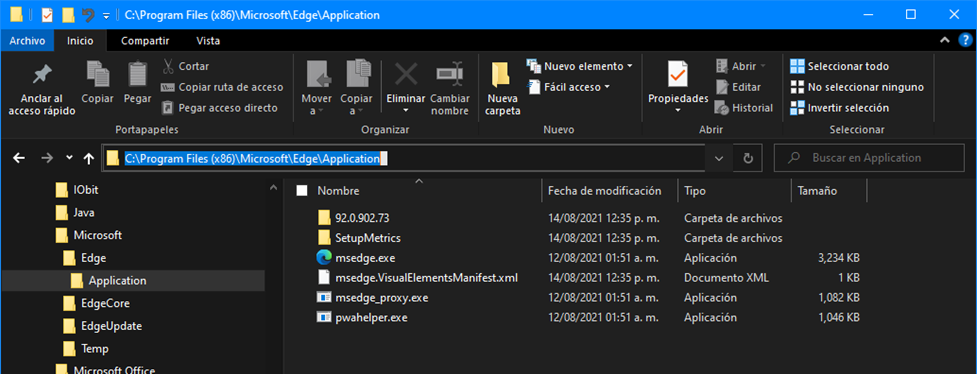The image size is (977, 374).
Task: Click the Mover a icon
Action: coord(318,75)
